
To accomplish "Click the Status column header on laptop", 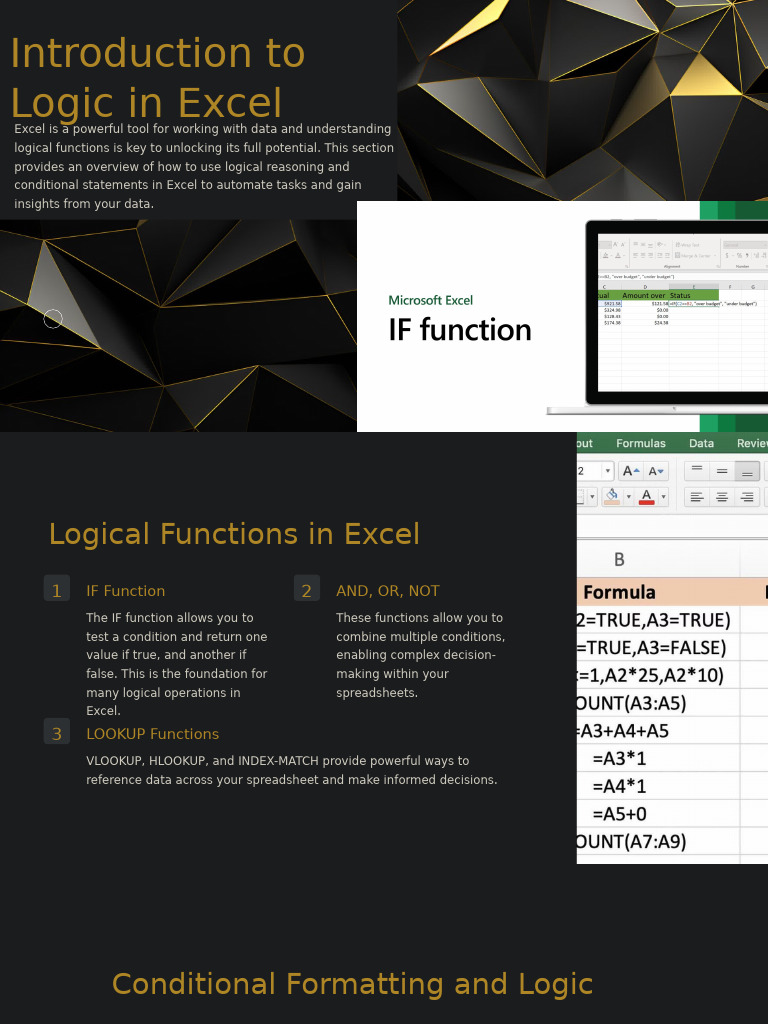I will [694, 296].
